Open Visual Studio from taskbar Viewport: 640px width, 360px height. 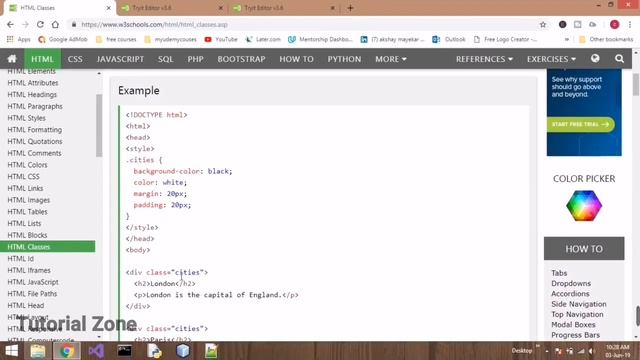96,351
